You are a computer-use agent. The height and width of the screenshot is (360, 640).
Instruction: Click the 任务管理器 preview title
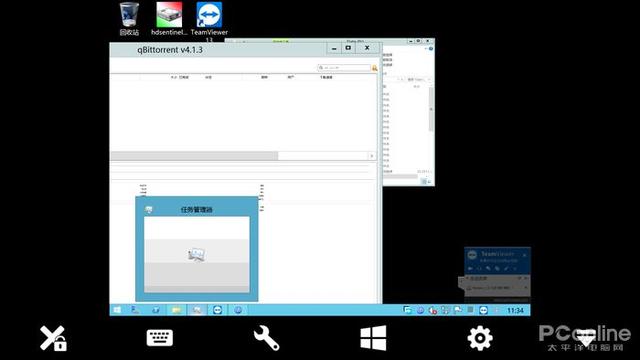(x=197, y=209)
